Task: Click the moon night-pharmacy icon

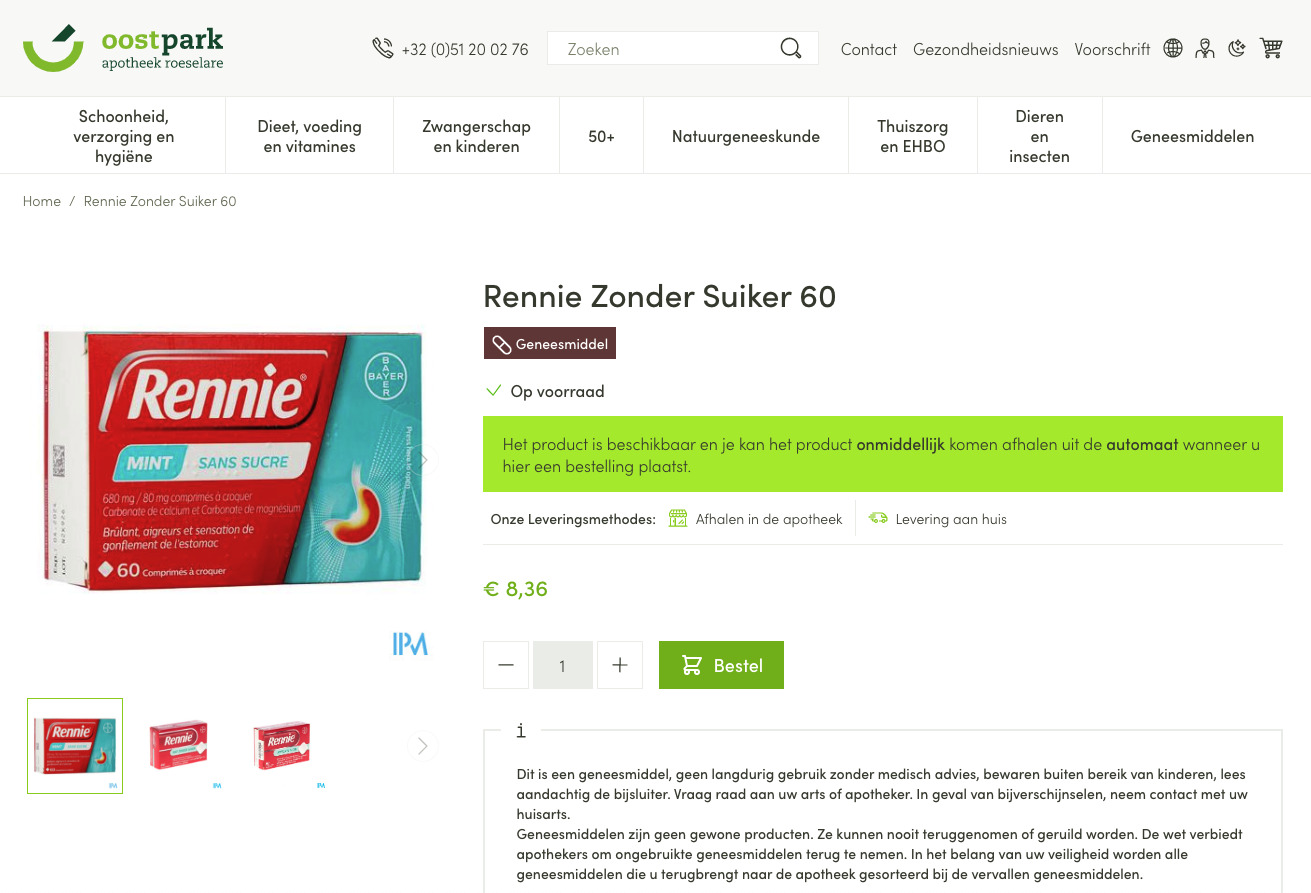Action: [x=1237, y=48]
